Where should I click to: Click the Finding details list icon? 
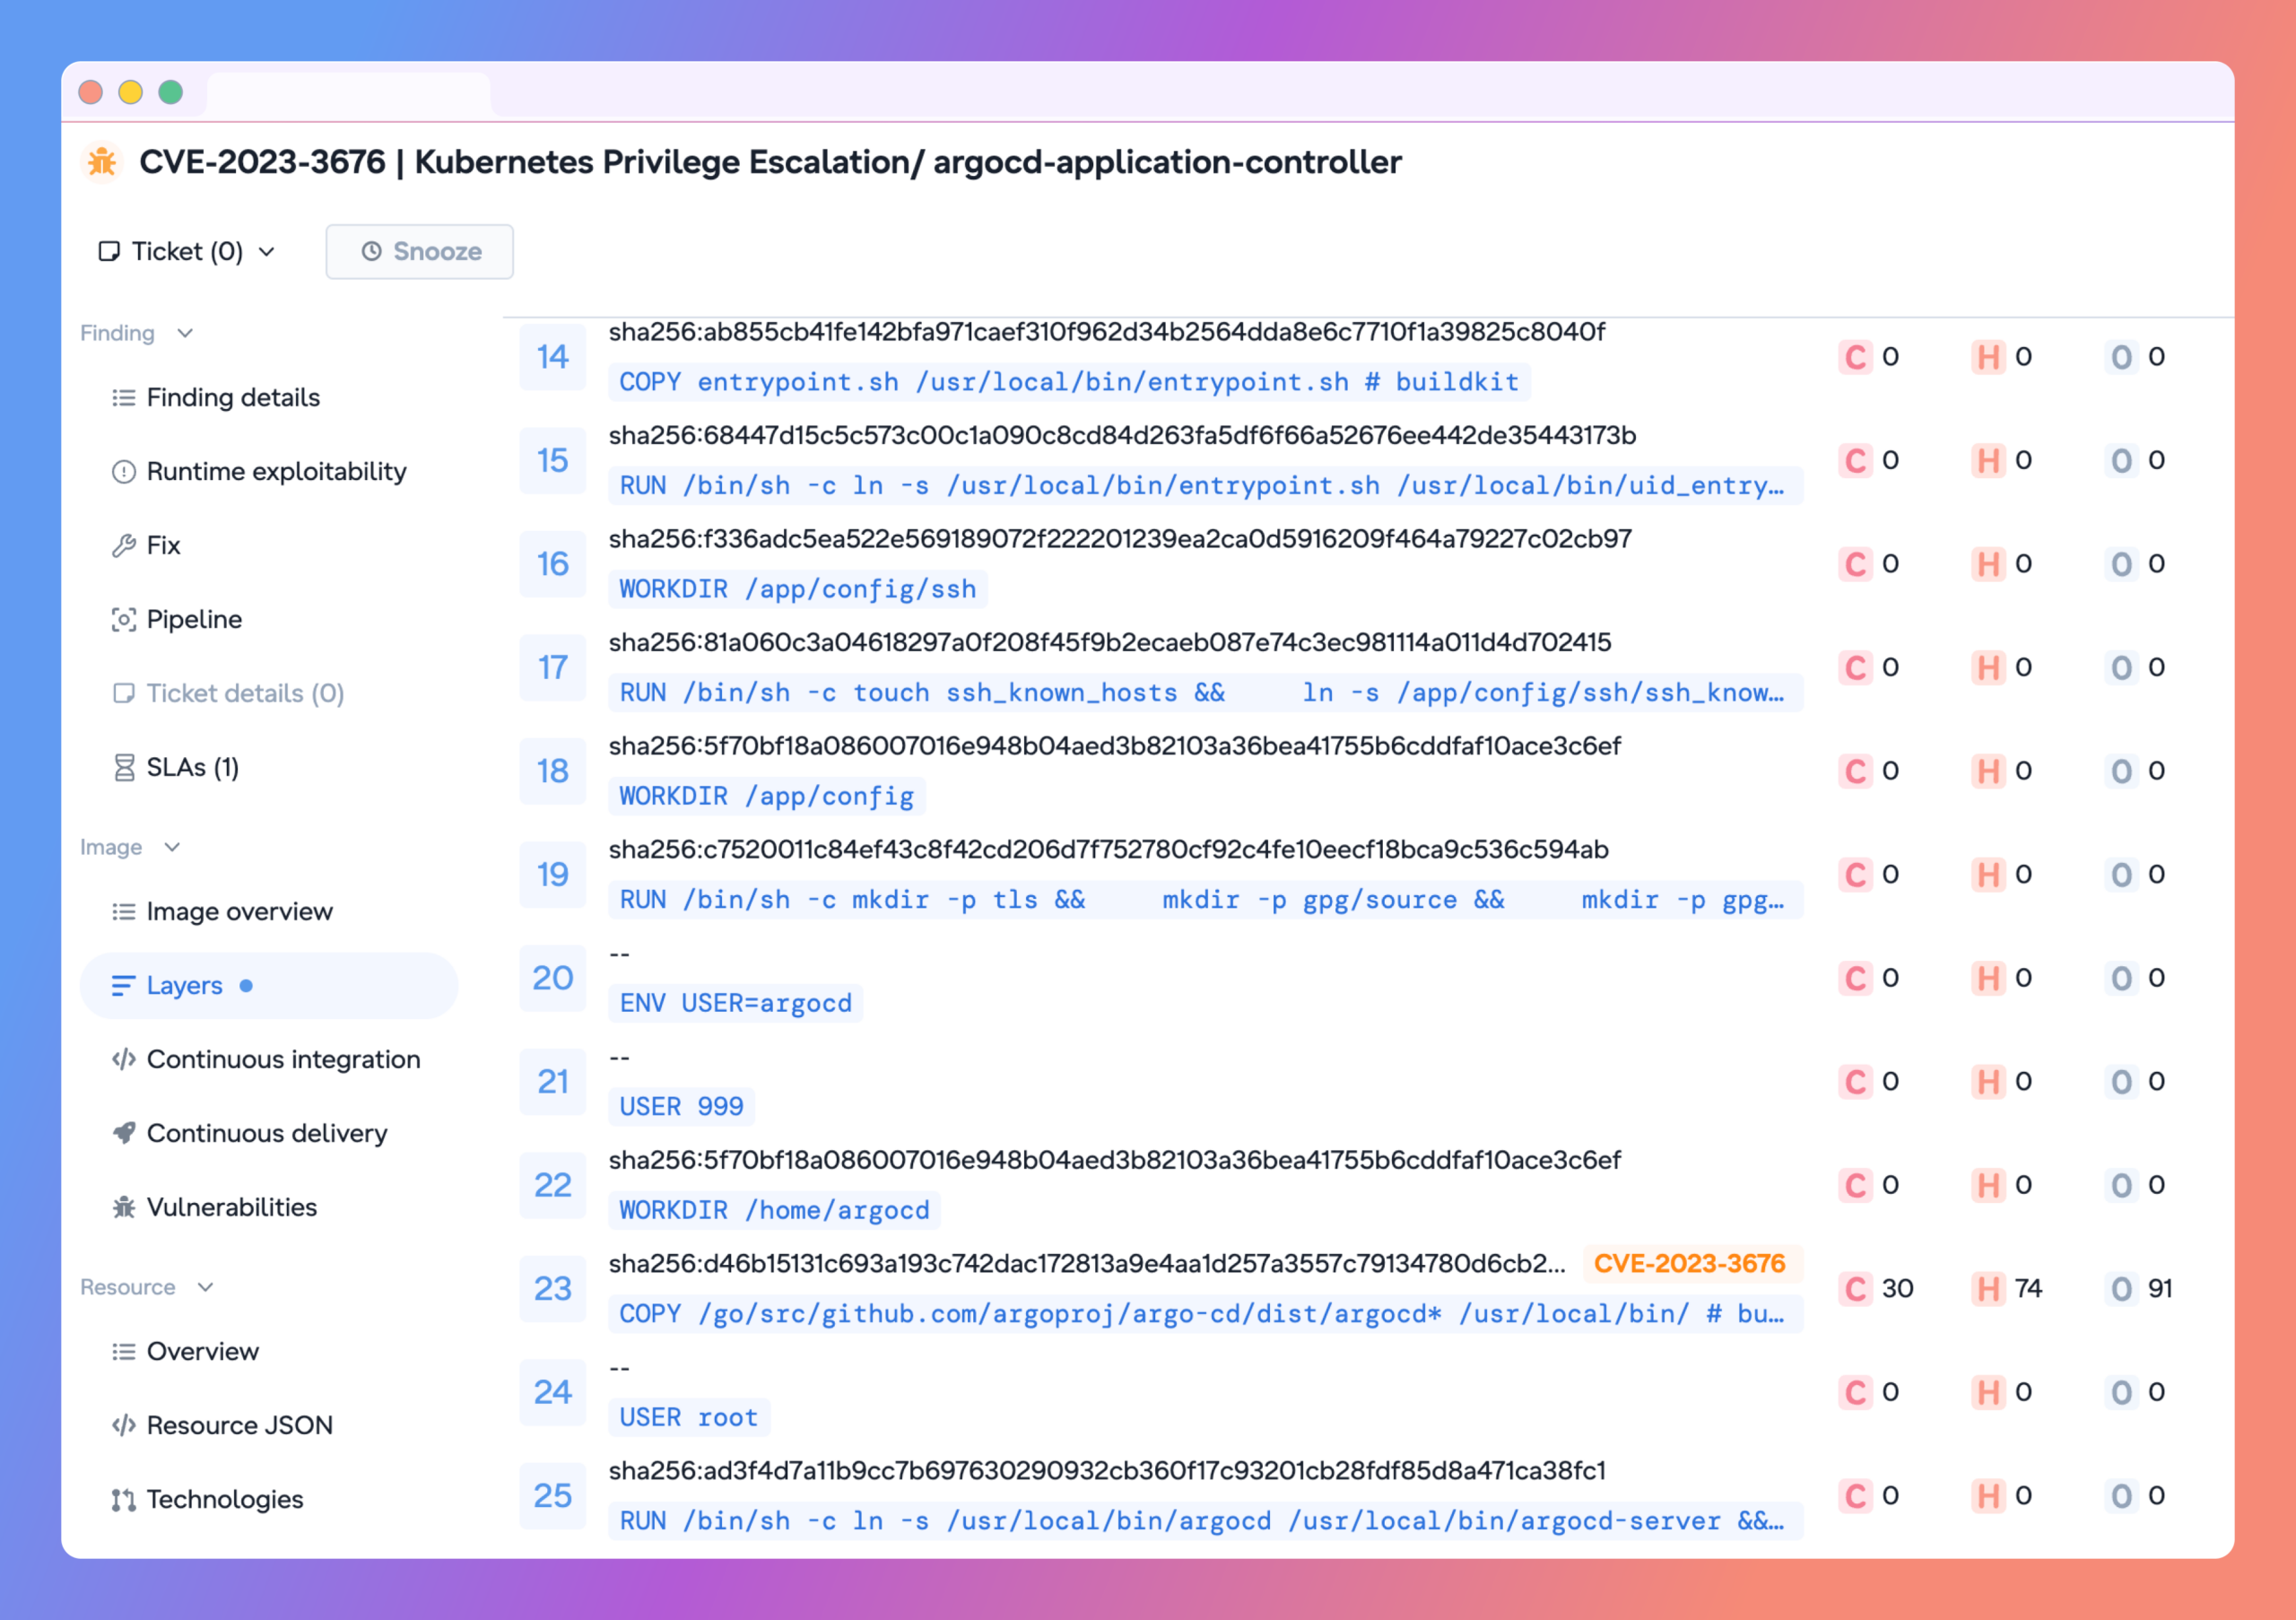pyautogui.click(x=123, y=398)
